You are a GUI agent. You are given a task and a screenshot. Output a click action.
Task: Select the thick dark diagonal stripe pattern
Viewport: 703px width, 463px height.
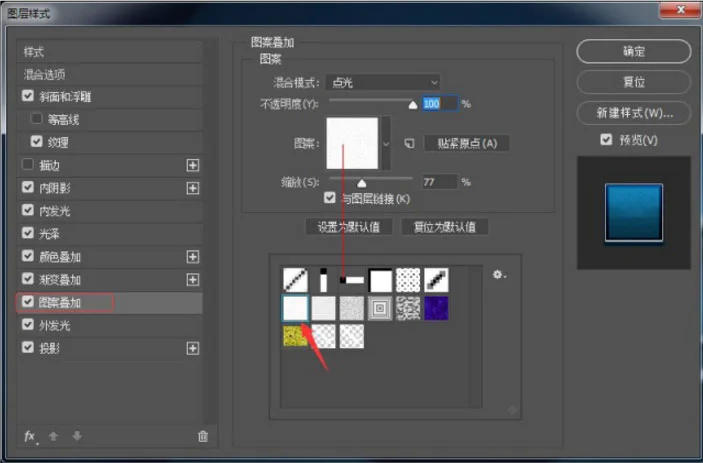pyautogui.click(x=436, y=280)
